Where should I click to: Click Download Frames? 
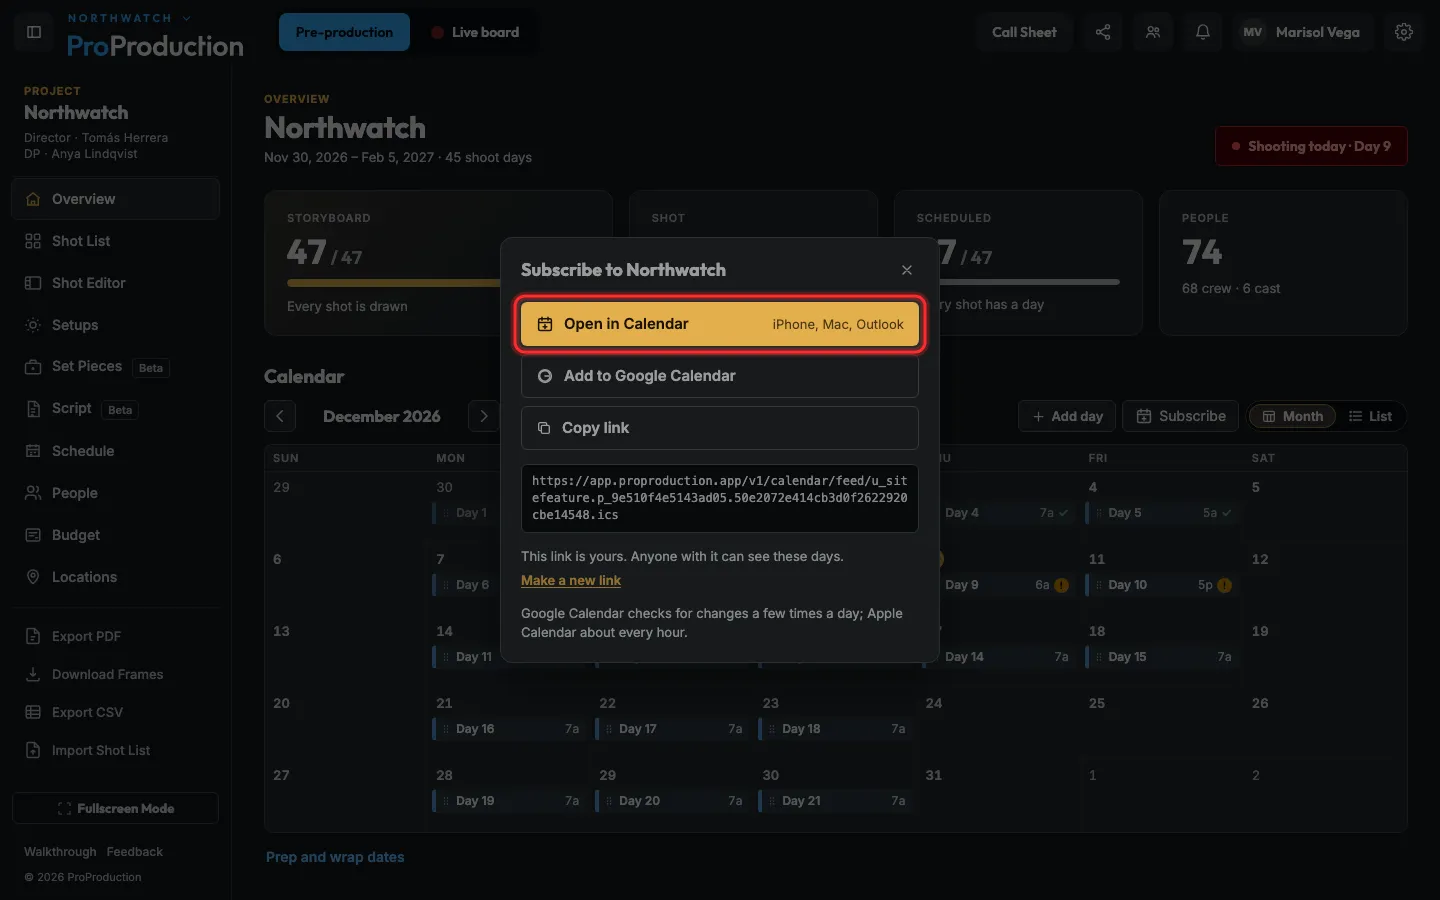116,674
